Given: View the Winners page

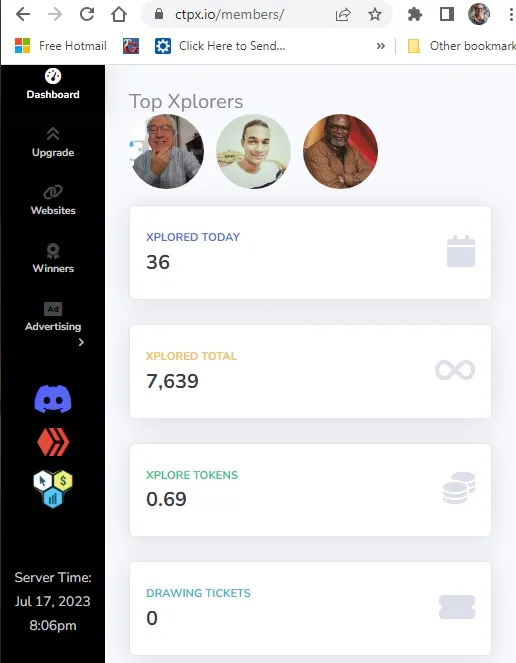Looking at the screenshot, I should coord(53,258).
